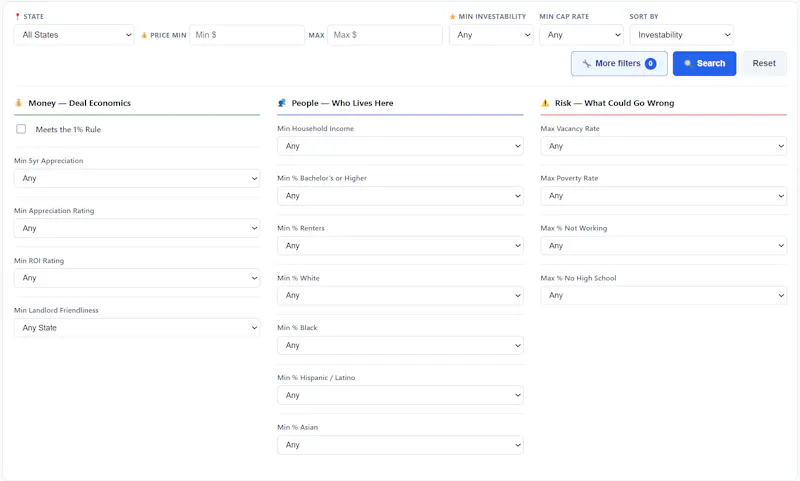Click the More filters button

point(619,63)
